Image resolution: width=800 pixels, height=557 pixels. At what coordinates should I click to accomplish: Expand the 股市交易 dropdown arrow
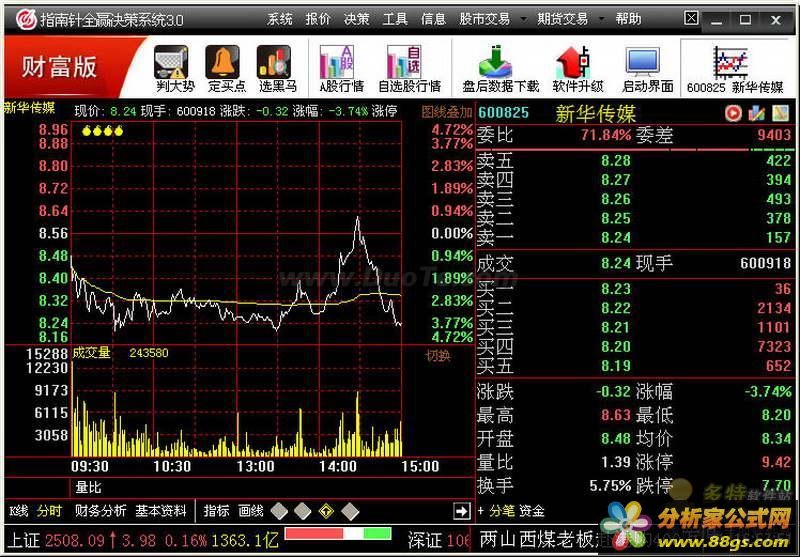pyautogui.click(x=523, y=19)
